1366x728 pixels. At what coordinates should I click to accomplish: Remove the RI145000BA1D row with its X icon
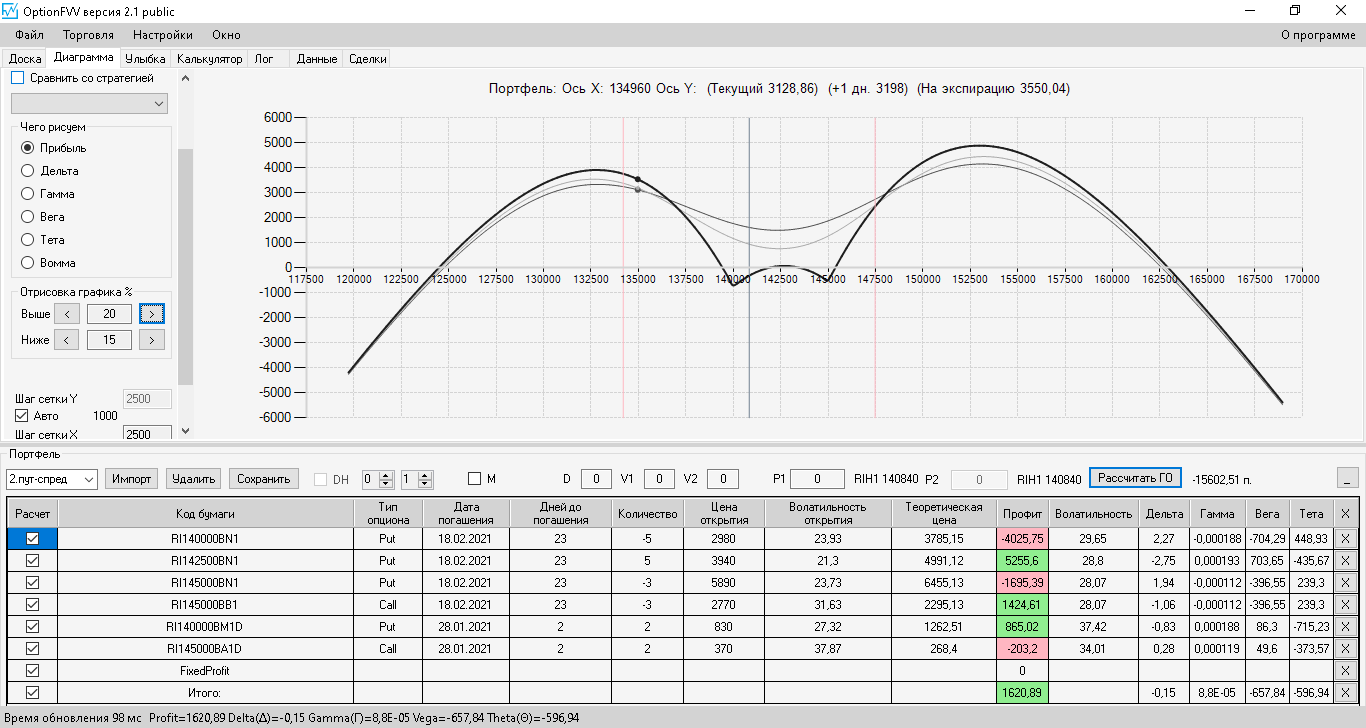click(1344, 649)
